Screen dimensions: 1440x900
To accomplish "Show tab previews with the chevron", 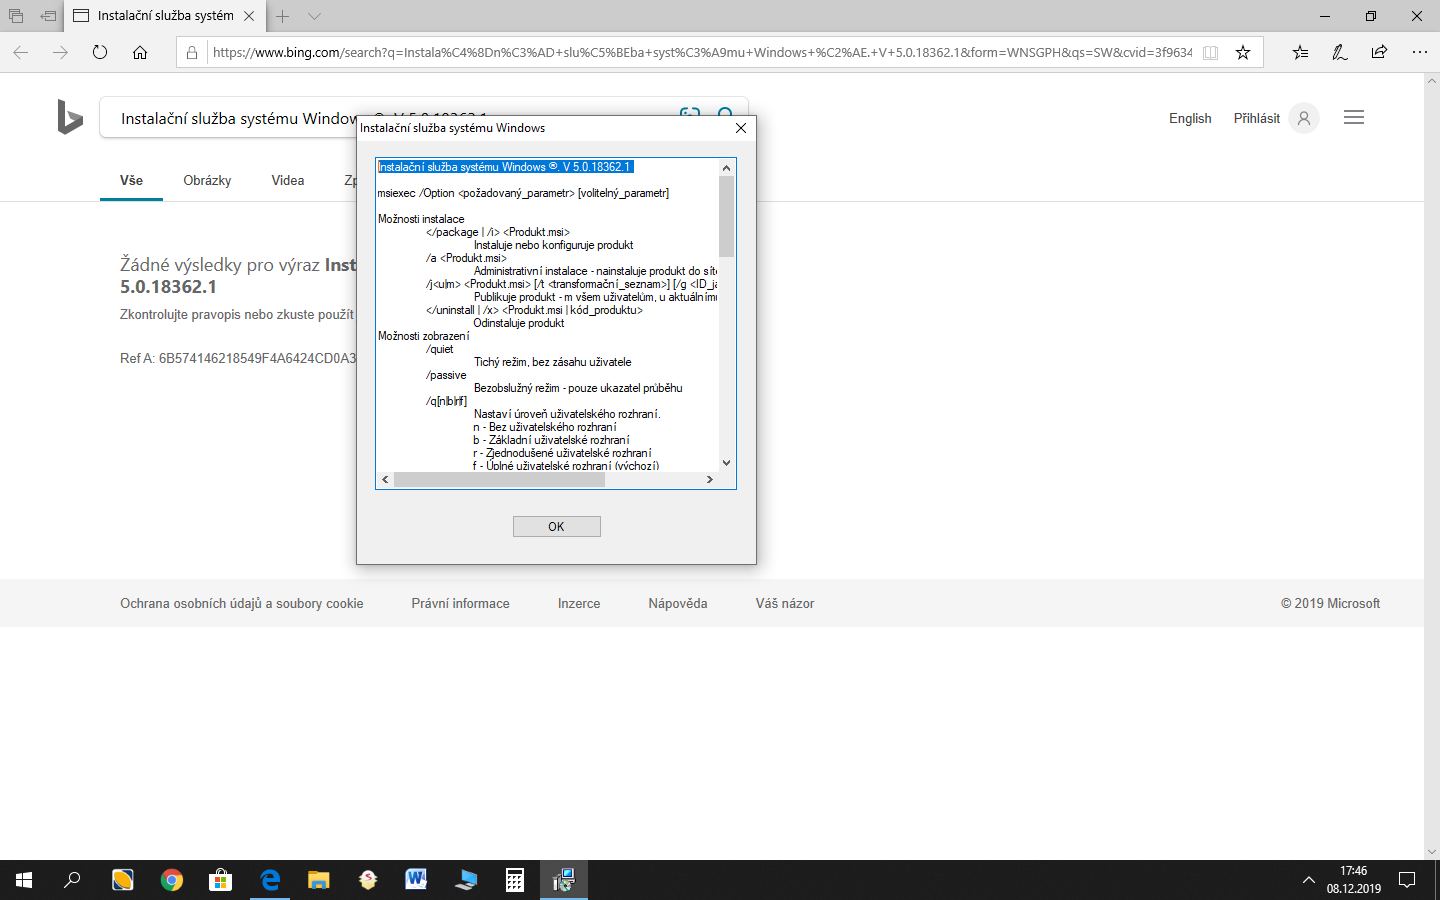I will pyautogui.click(x=314, y=16).
